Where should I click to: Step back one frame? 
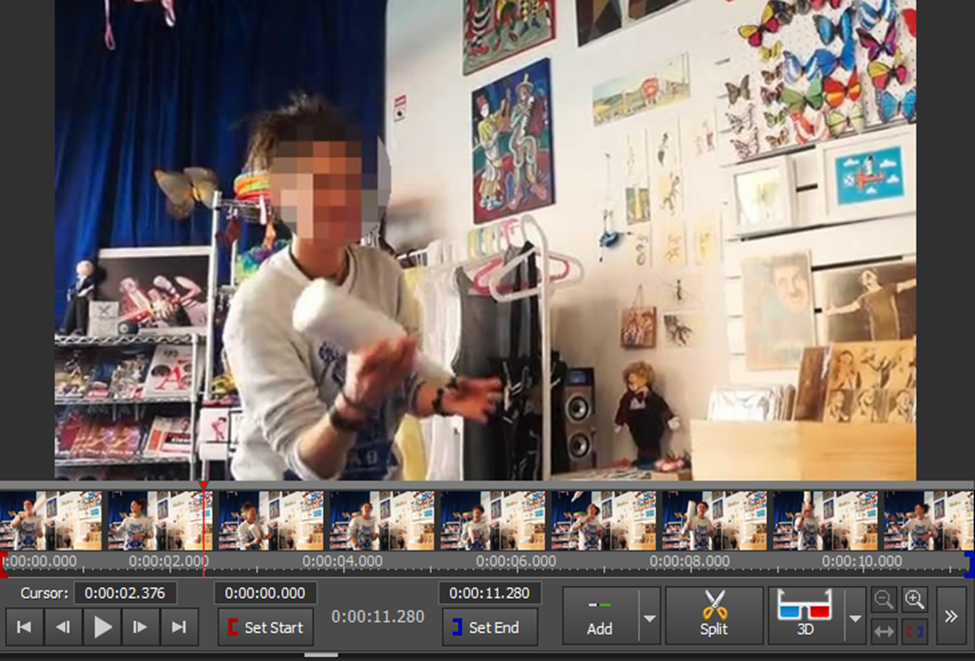click(62, 628)
